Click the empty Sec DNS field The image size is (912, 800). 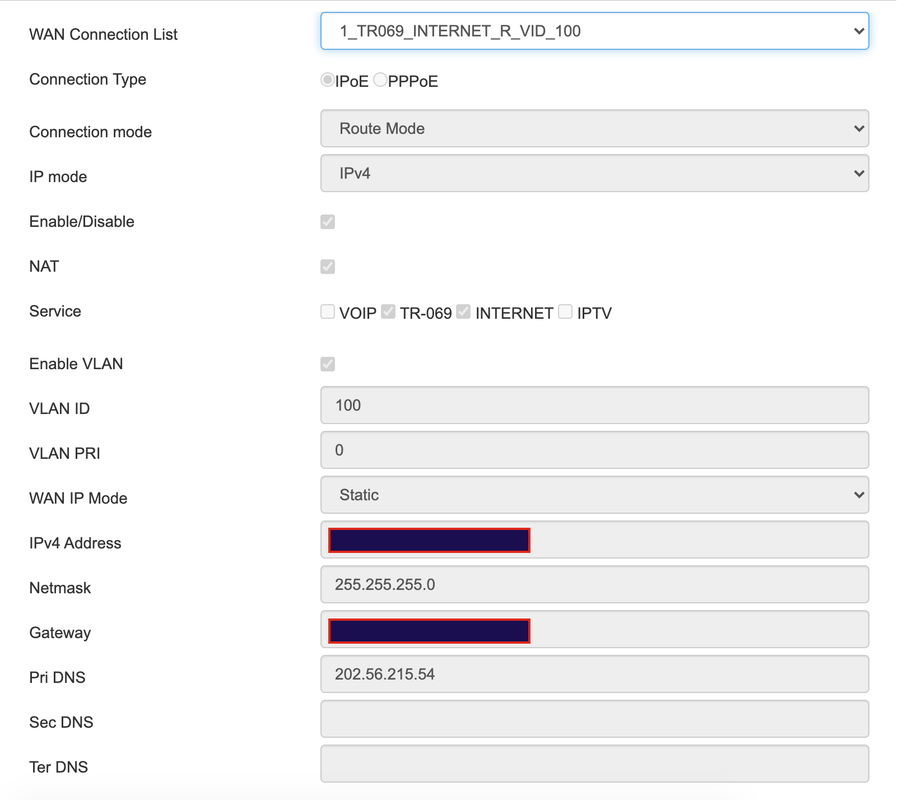click(x=594, y=720)
